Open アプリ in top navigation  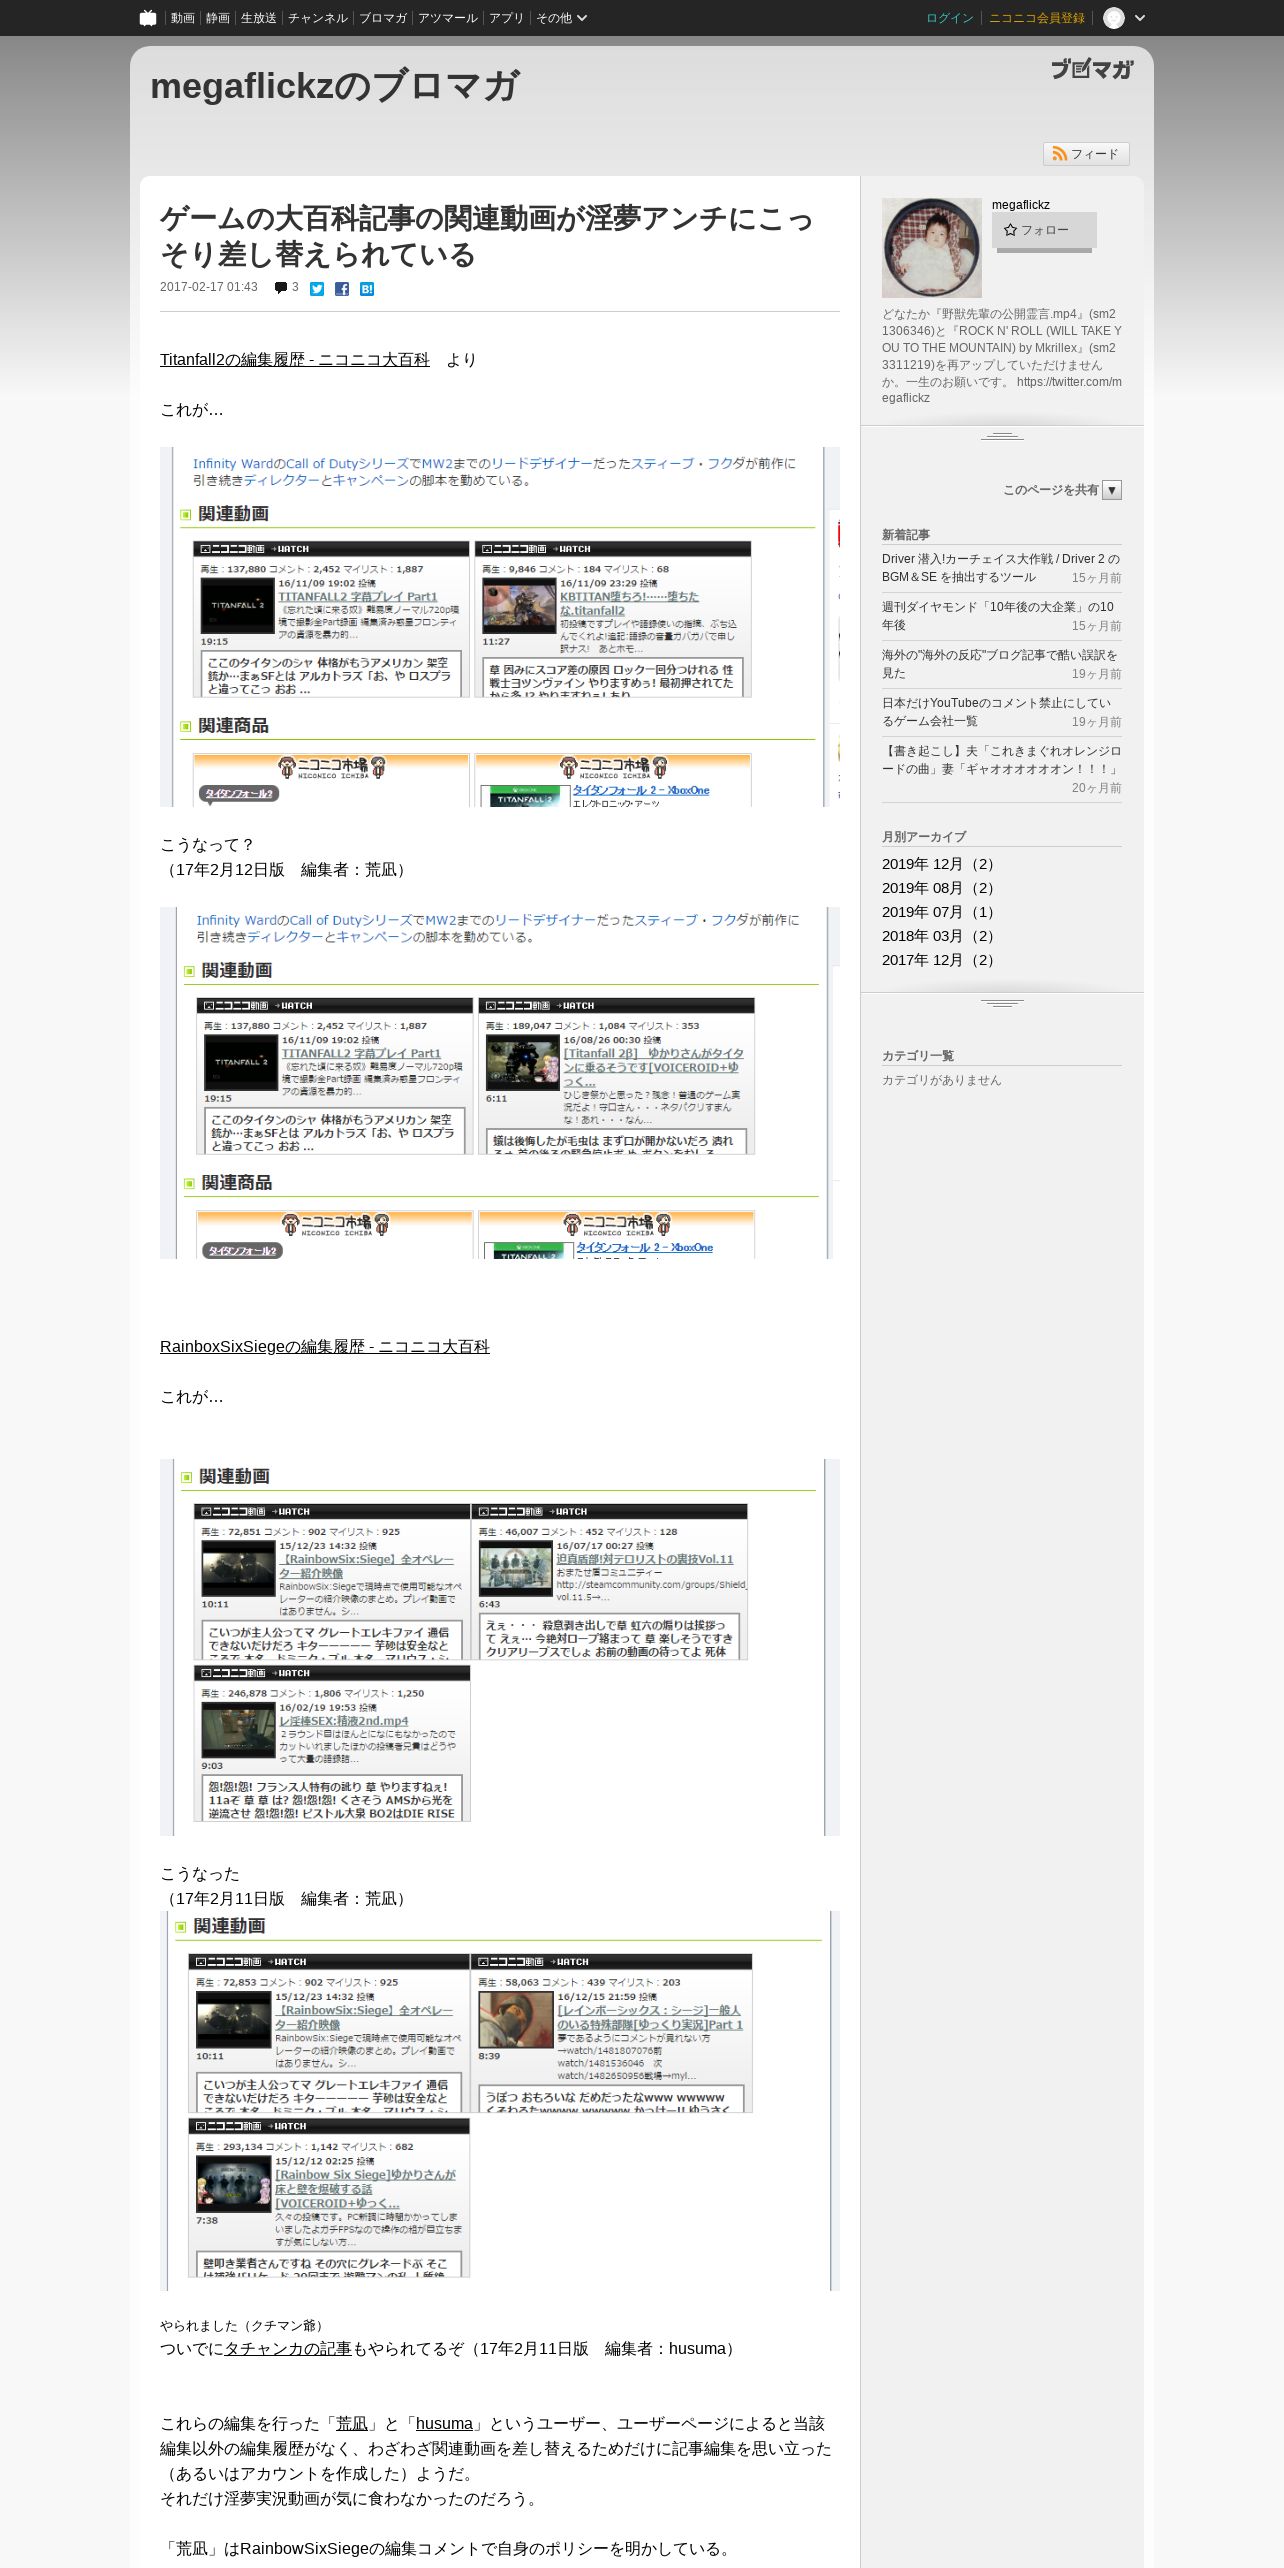point(507,18)
